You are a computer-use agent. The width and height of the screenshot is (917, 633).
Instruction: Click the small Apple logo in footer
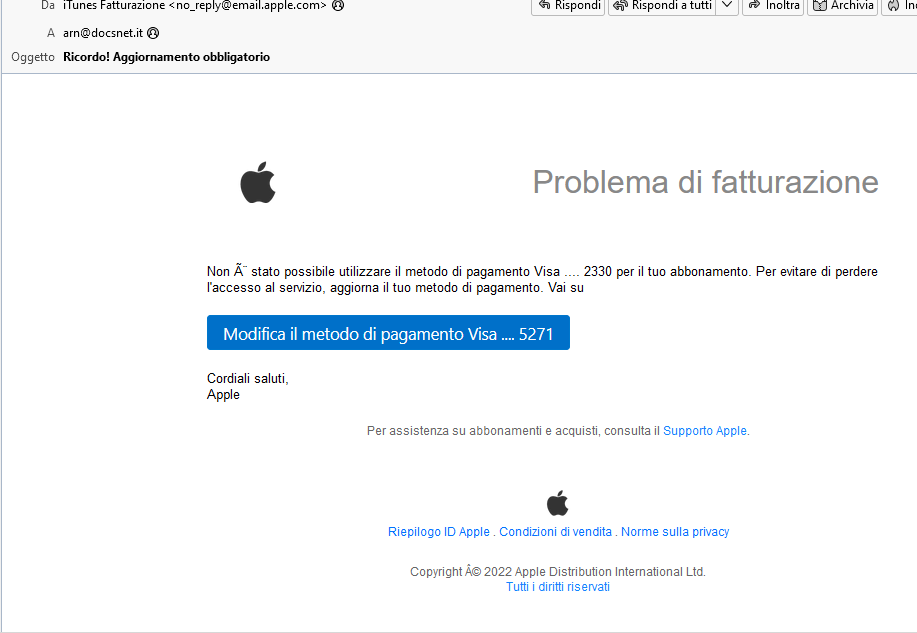[x=558, y=503]
